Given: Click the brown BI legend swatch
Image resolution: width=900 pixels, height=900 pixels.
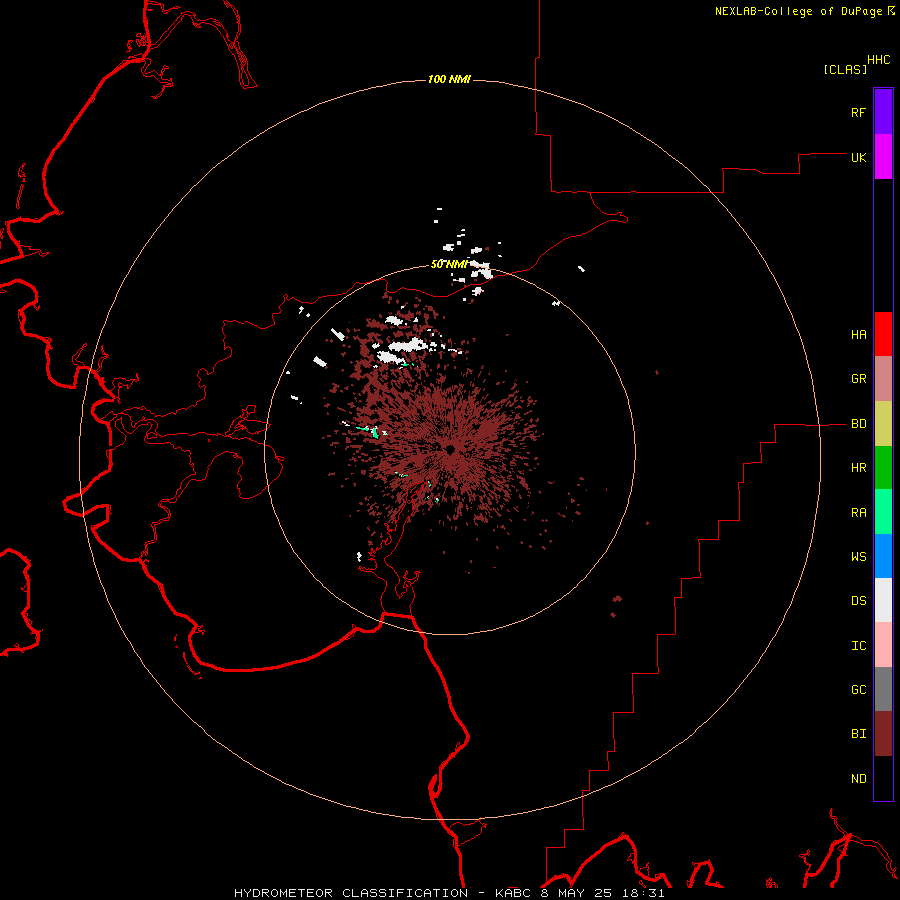Looking at the screenshot, I should pyautogui.click(x=883, y=734).
